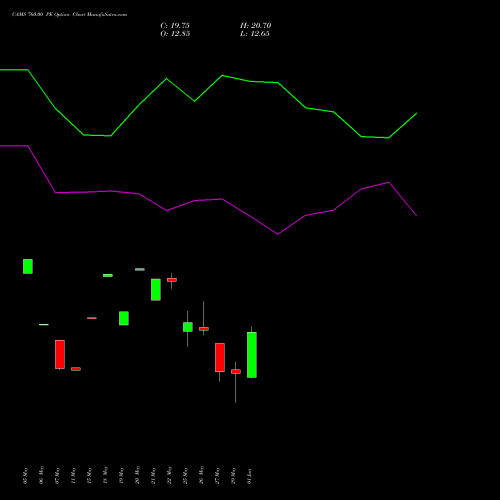Click the 01 Jun date label
This screenshot has width=500, height=500.
[x=249, y=476]
